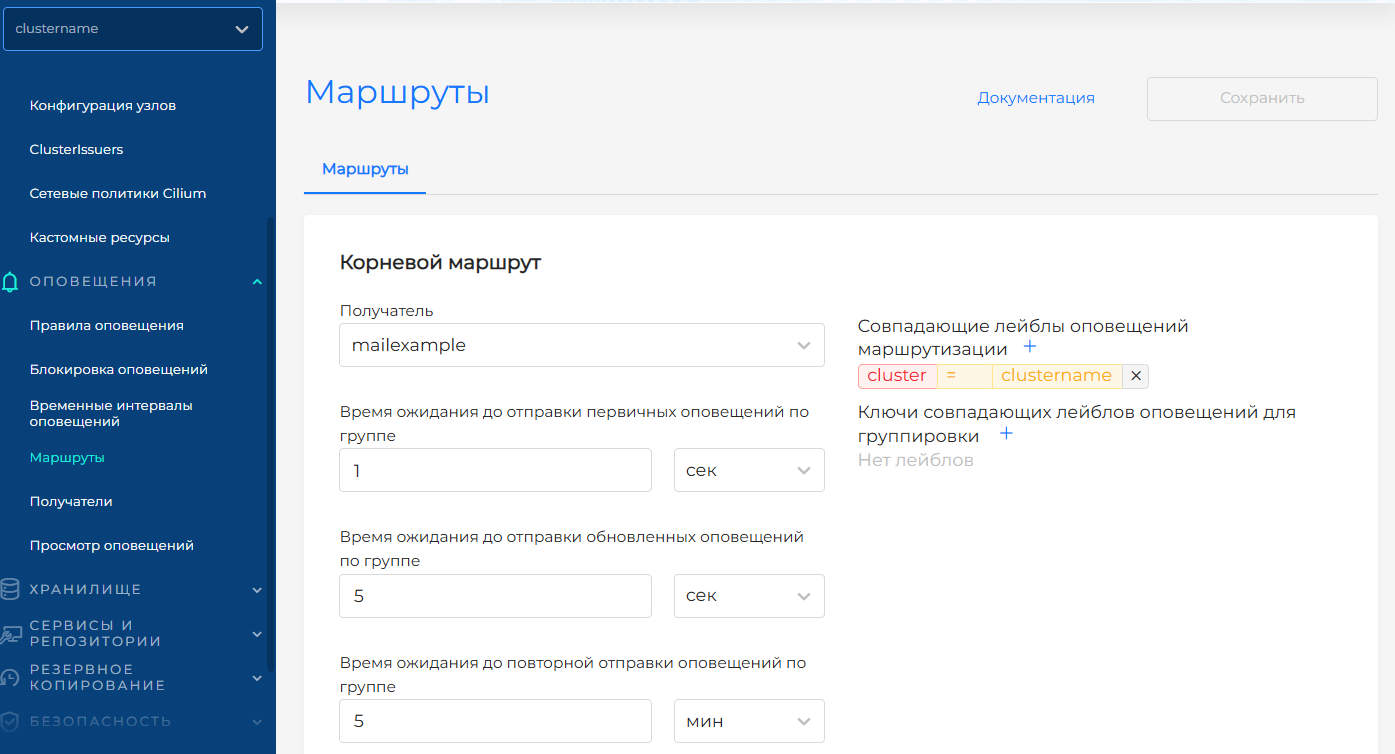Click the shield icon beside Безопасность
The image size is (1395, 754).
(11, 721)
